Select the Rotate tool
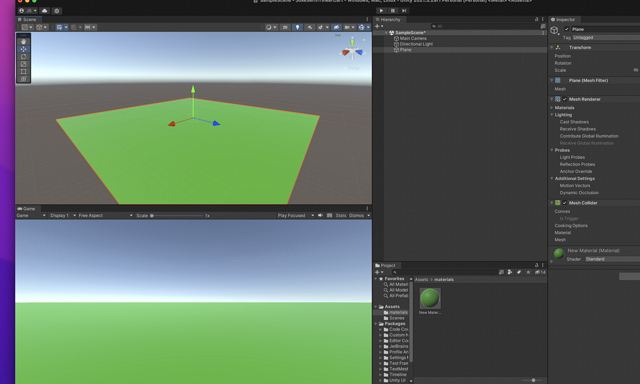 tap(23, 56)
